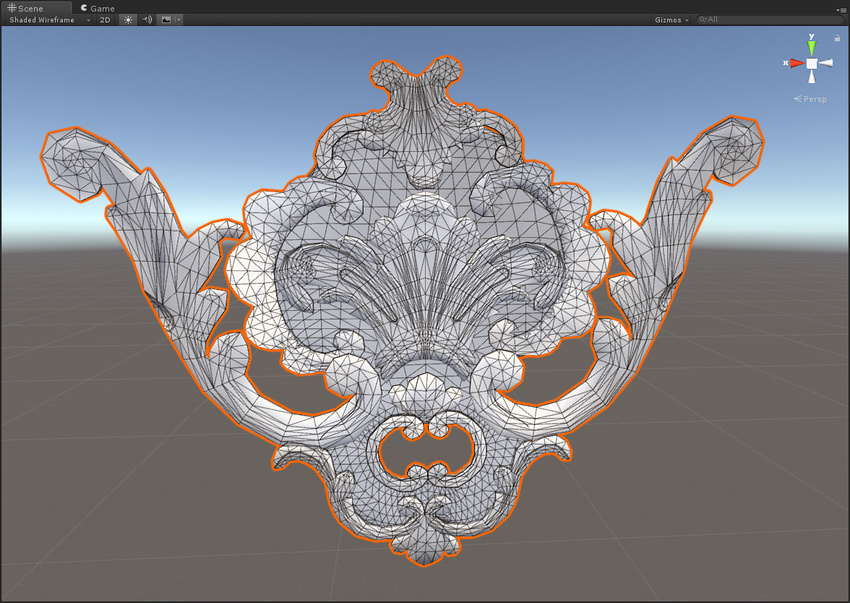The height and width of the screenshot is (603, 850).
Task: Toggle the scene gizmo rotation lock icon
Action: pyautogui.click(x=836, y=38)
